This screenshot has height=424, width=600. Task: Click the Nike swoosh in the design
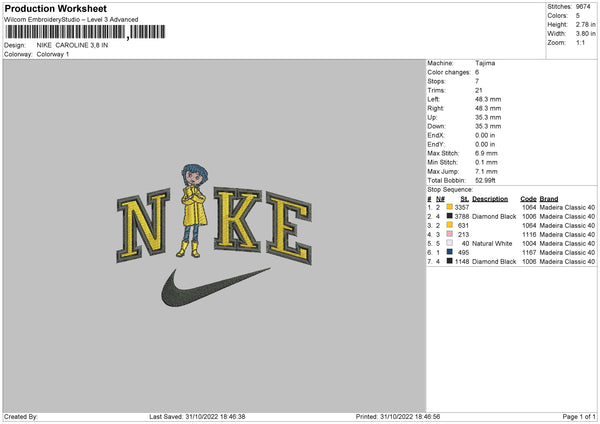point(215,288)
